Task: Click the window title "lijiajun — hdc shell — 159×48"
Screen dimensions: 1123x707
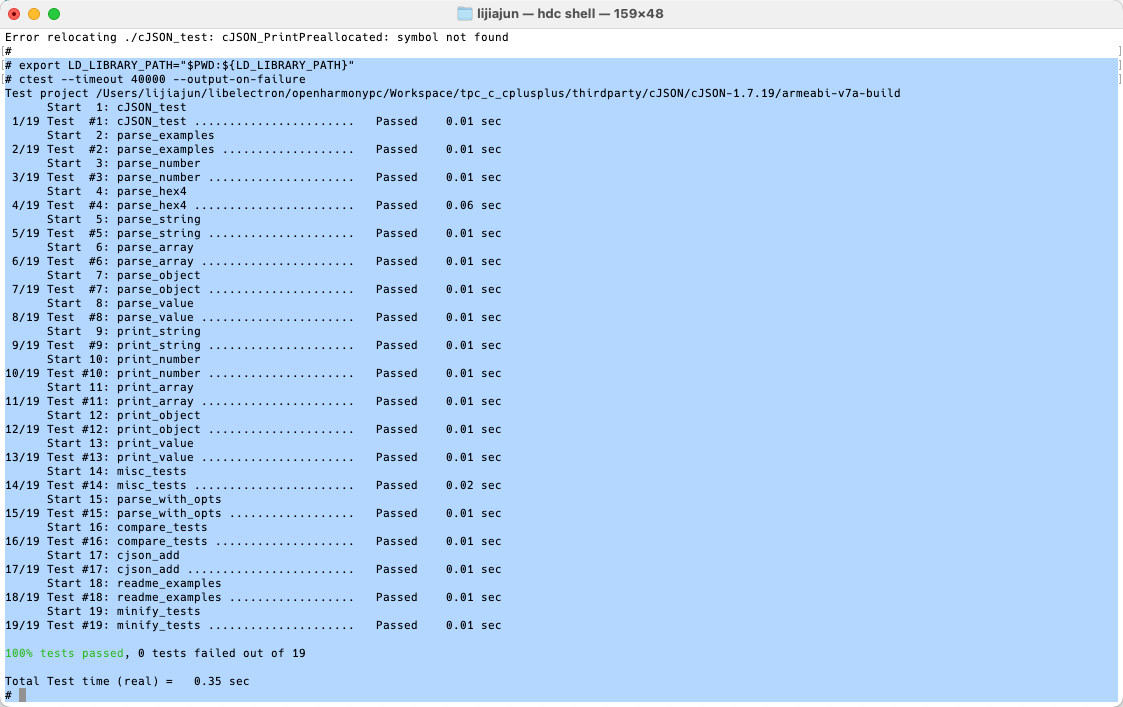Action: 570,14
